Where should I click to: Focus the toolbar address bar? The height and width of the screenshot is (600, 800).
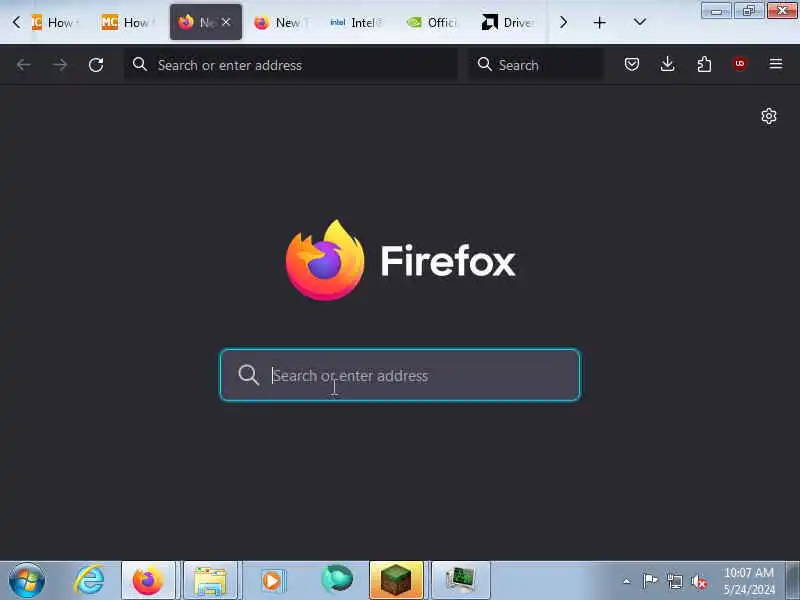(x=291, y=65)
